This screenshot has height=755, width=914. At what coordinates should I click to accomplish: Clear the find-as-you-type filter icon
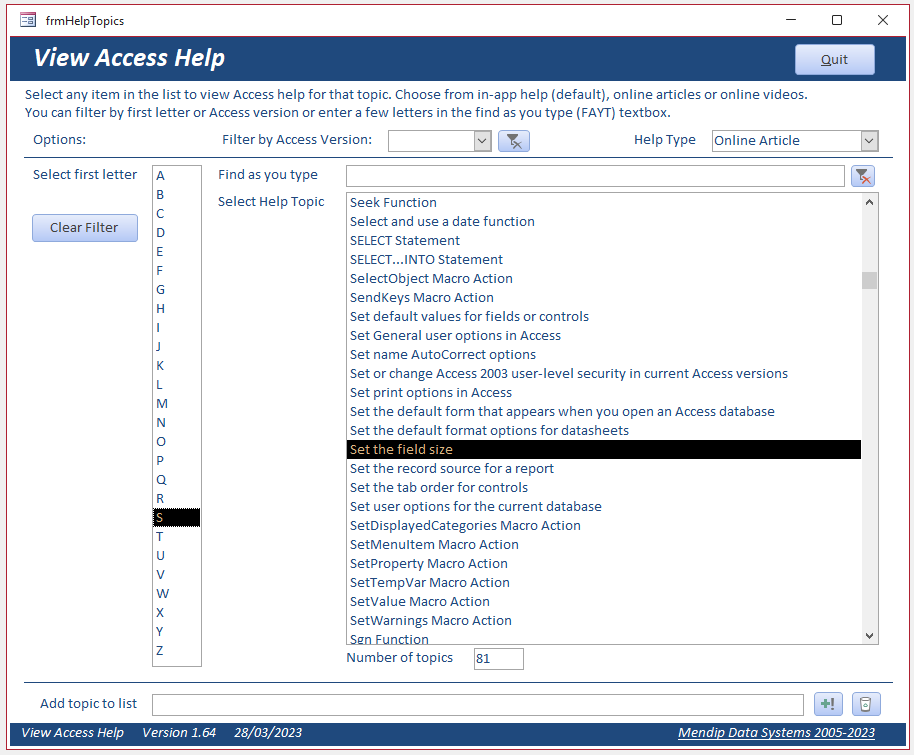863,175
